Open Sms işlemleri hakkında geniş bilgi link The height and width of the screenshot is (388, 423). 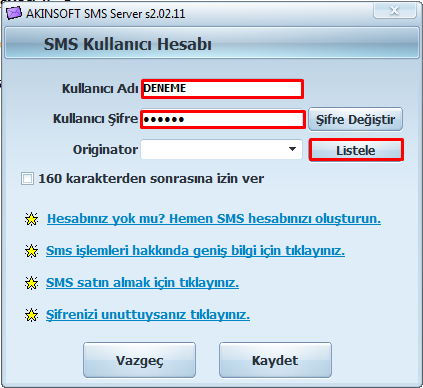tap(195, 251)
